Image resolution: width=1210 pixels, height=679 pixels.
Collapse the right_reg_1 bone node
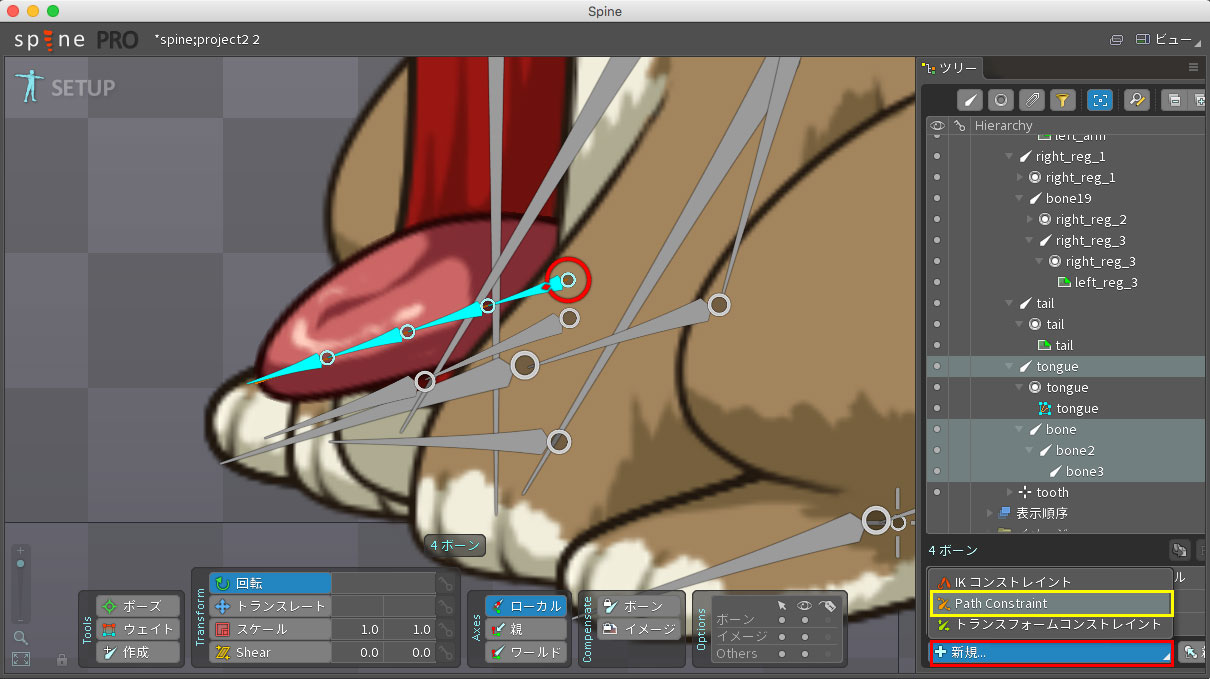pos(1009,157)
